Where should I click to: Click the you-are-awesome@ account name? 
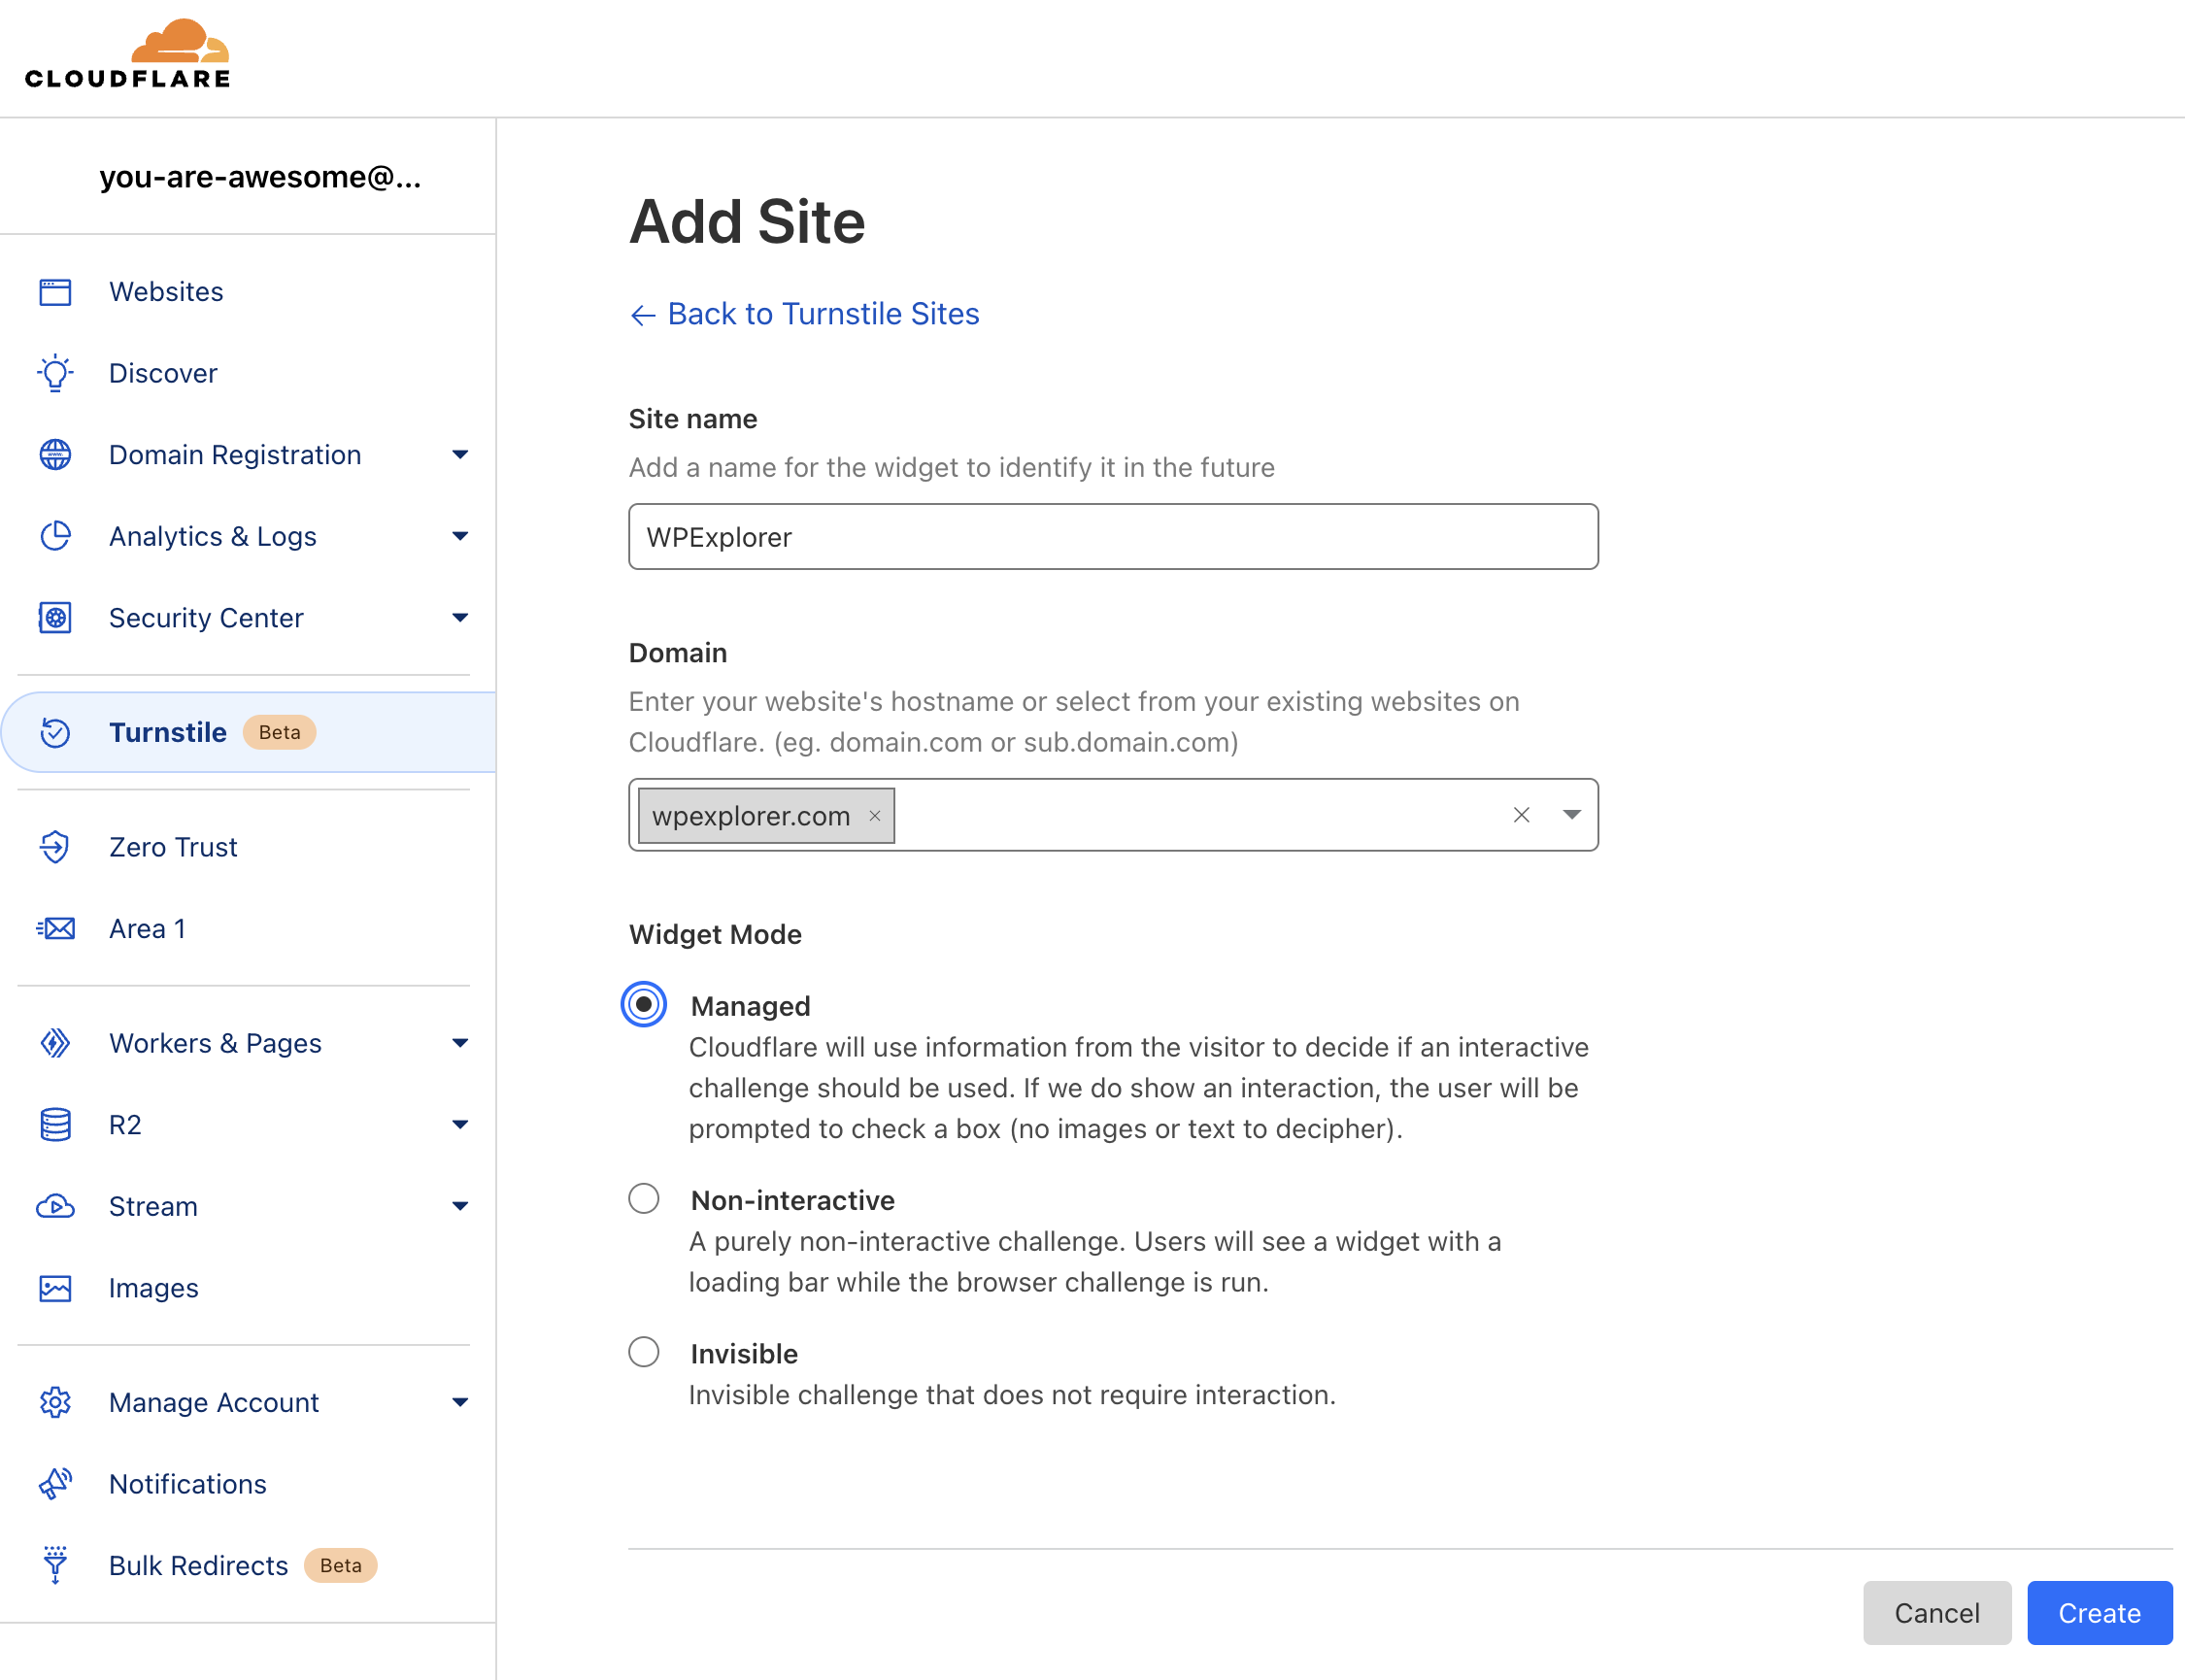tap(260, 177)
